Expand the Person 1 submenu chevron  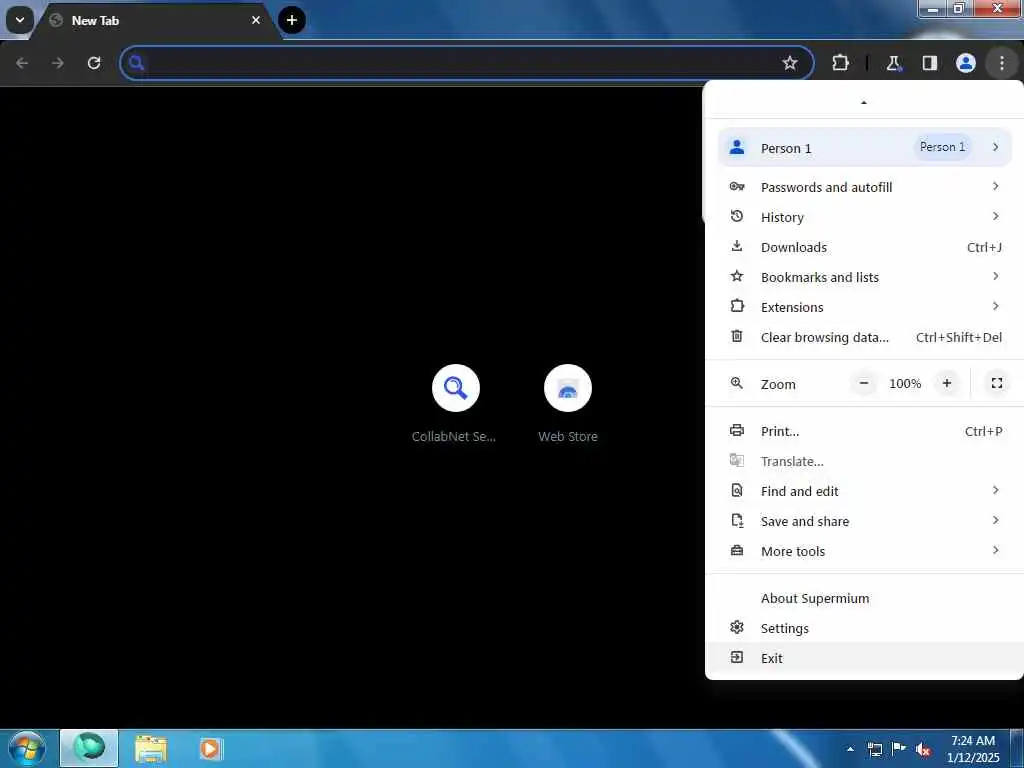click(995, 147)
